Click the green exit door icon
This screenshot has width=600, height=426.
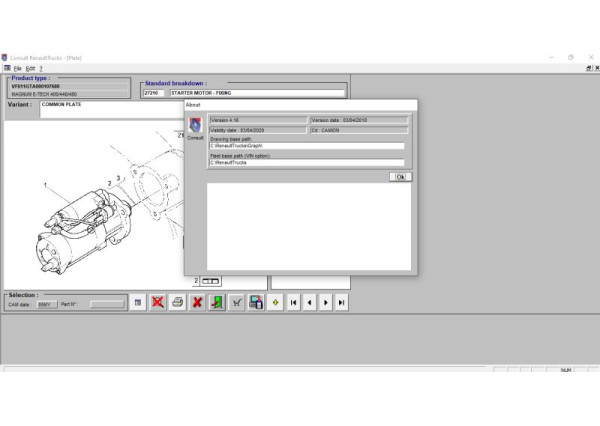click(216, 302)
